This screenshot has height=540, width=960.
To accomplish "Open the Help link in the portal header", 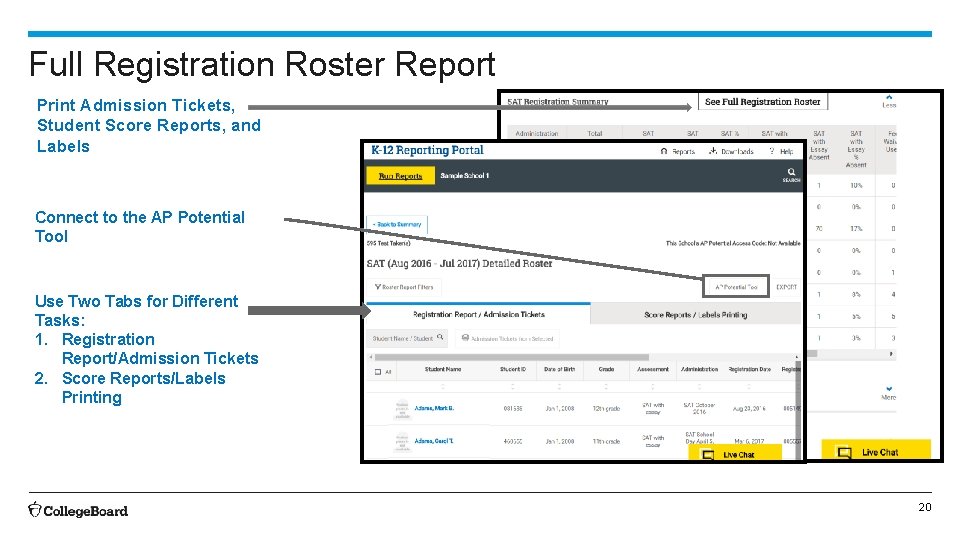I will [781, 151].
